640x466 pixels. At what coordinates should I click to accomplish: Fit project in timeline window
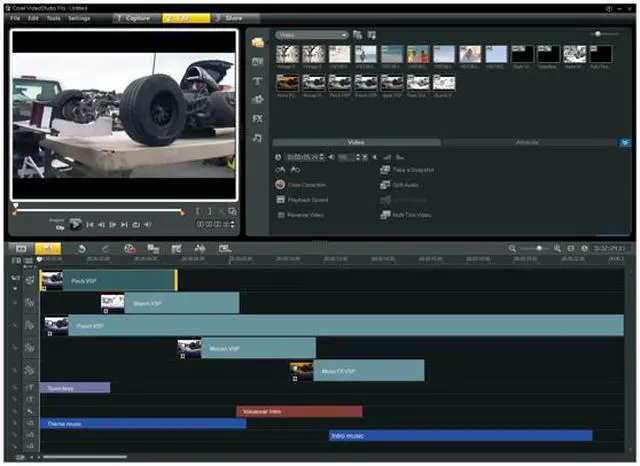[571, 249]
